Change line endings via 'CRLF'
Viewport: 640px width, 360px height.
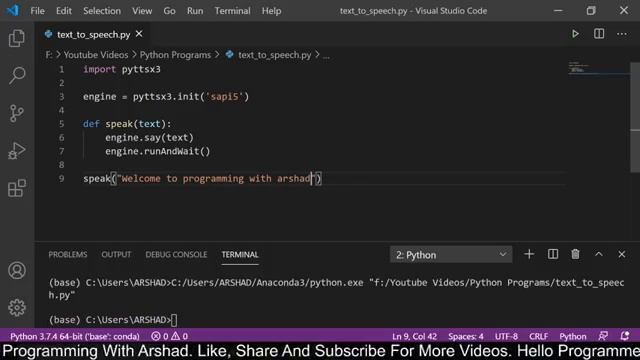click(538, 336)
